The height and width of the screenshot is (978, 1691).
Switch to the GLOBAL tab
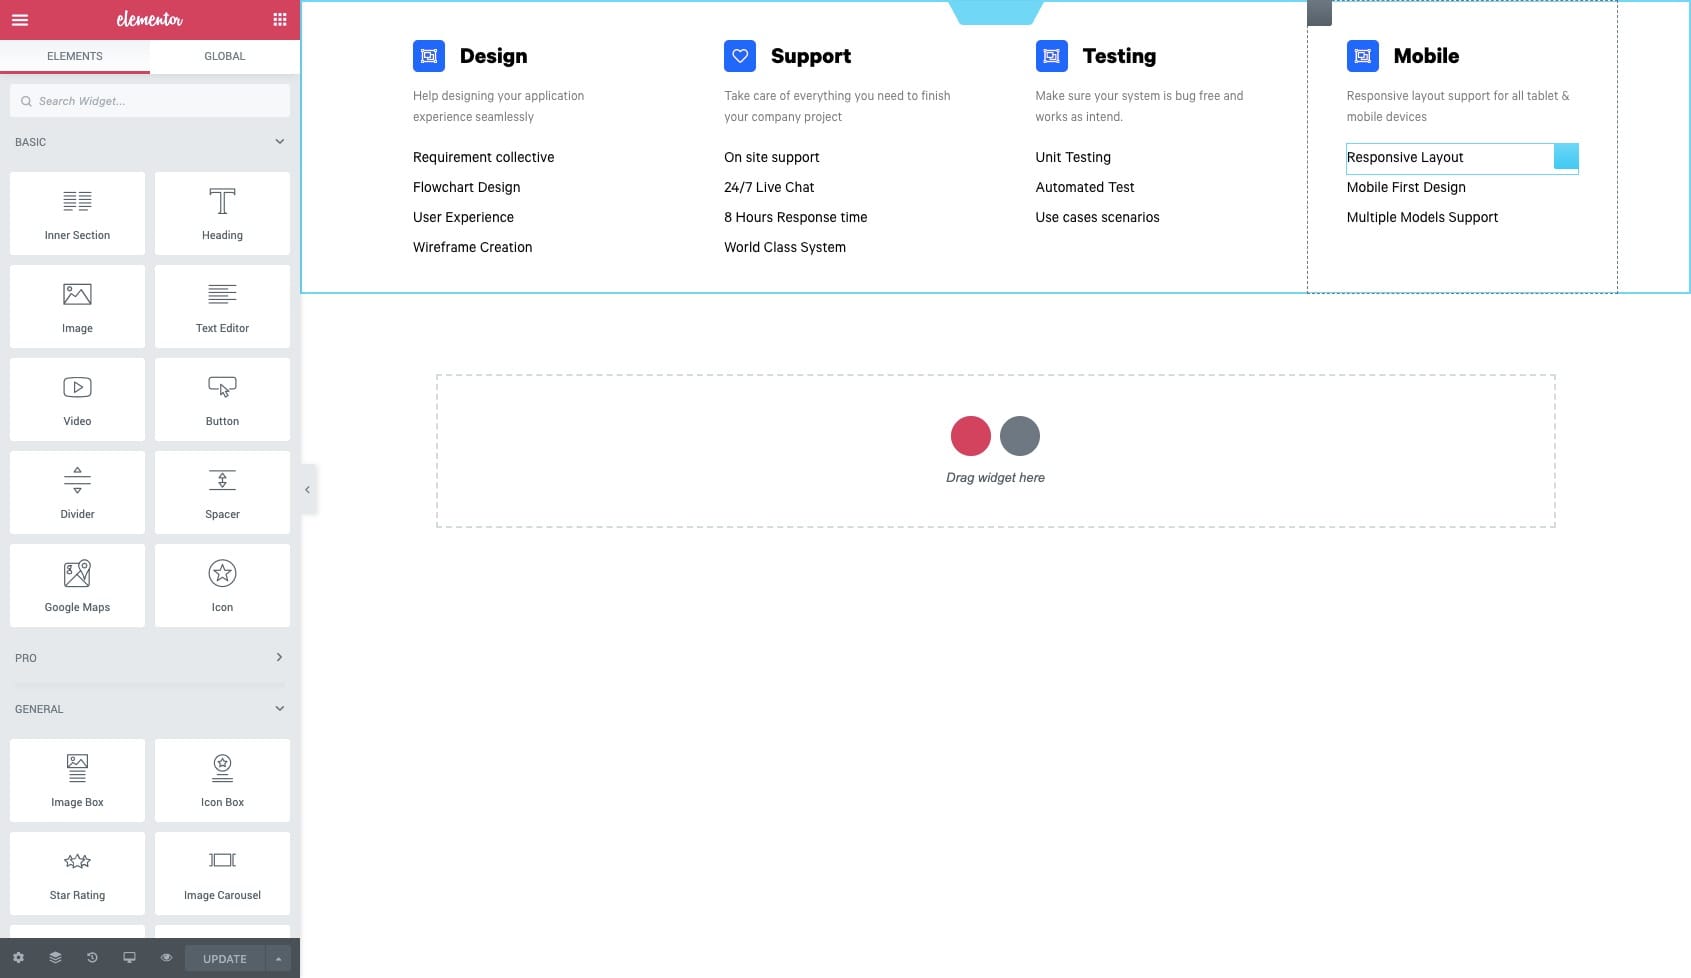224,56
